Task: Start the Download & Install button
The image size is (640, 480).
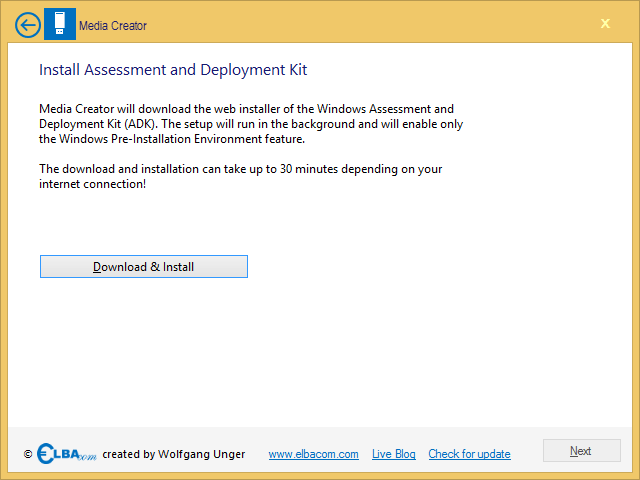Action: tap(144, 267)
